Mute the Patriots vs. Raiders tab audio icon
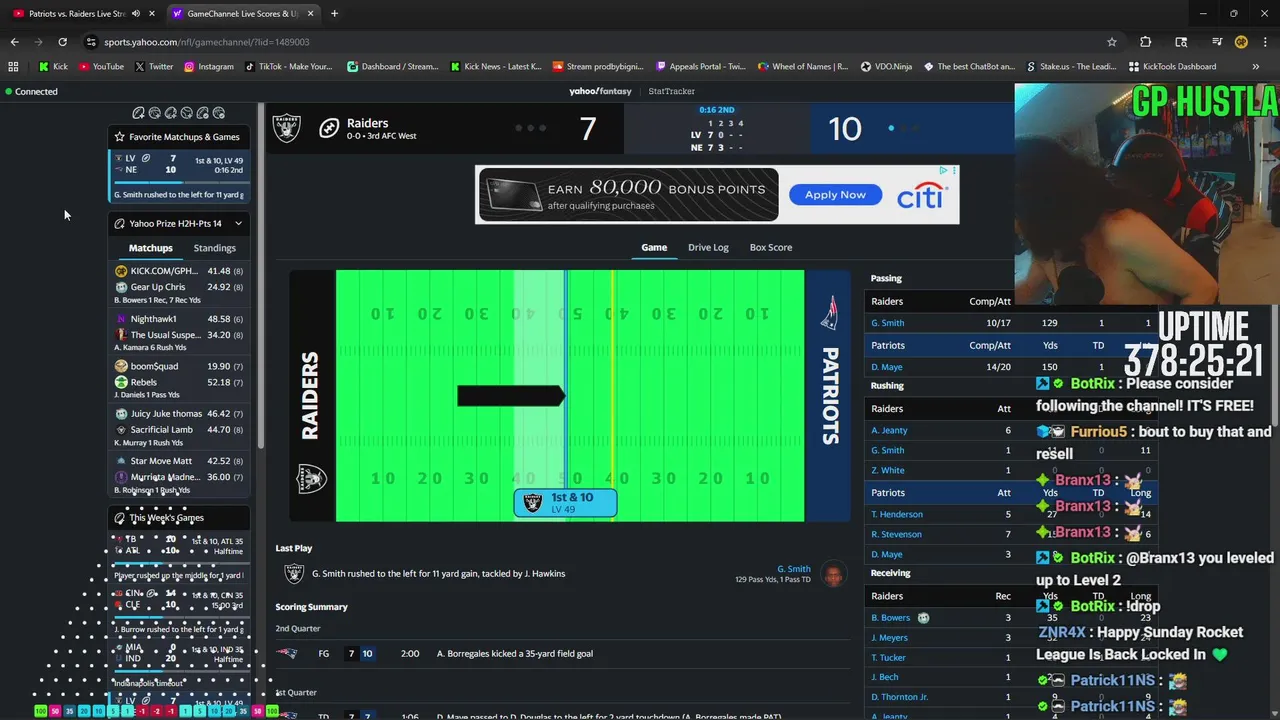The width and height of the screenshot is (1280, 720). 135,14
